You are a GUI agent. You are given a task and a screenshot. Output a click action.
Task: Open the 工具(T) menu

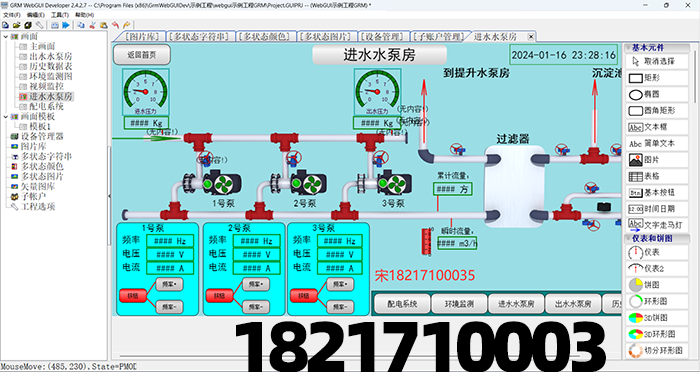point(59,15)
